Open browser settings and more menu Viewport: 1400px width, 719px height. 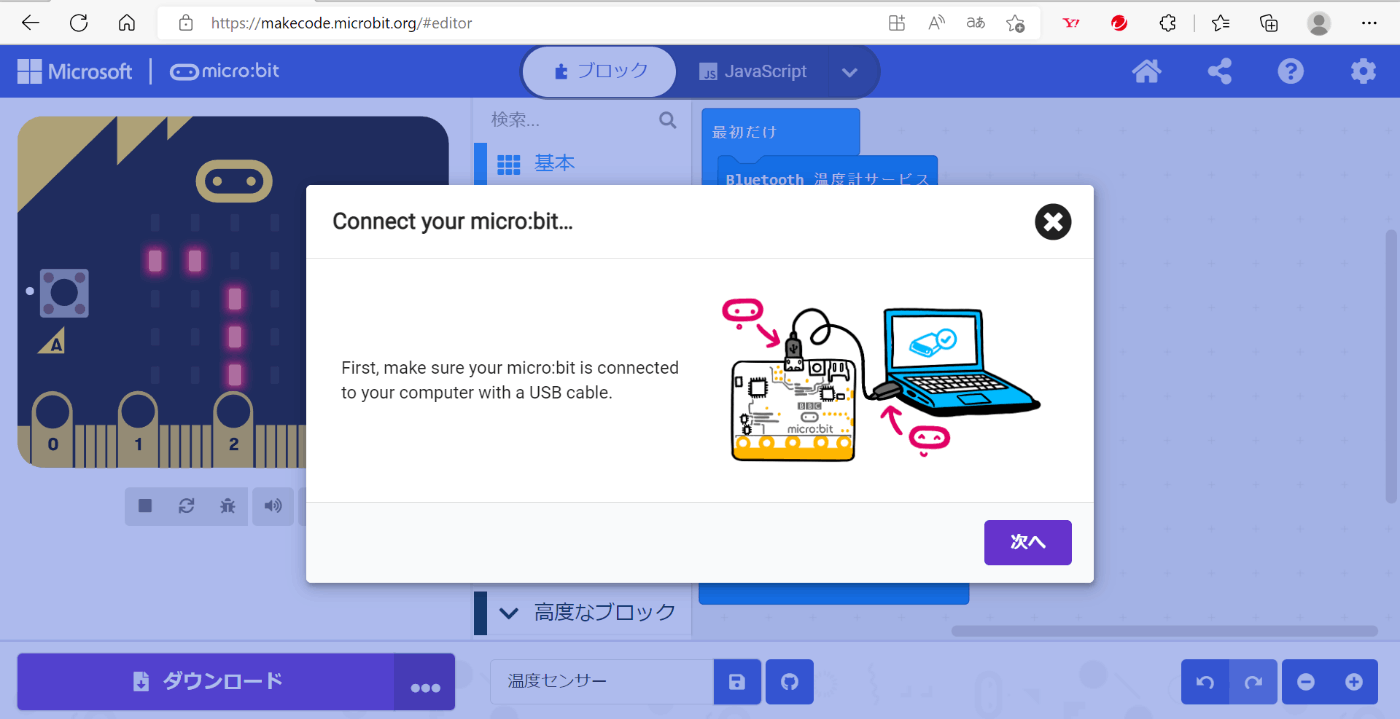click(x=1369, y=22)
